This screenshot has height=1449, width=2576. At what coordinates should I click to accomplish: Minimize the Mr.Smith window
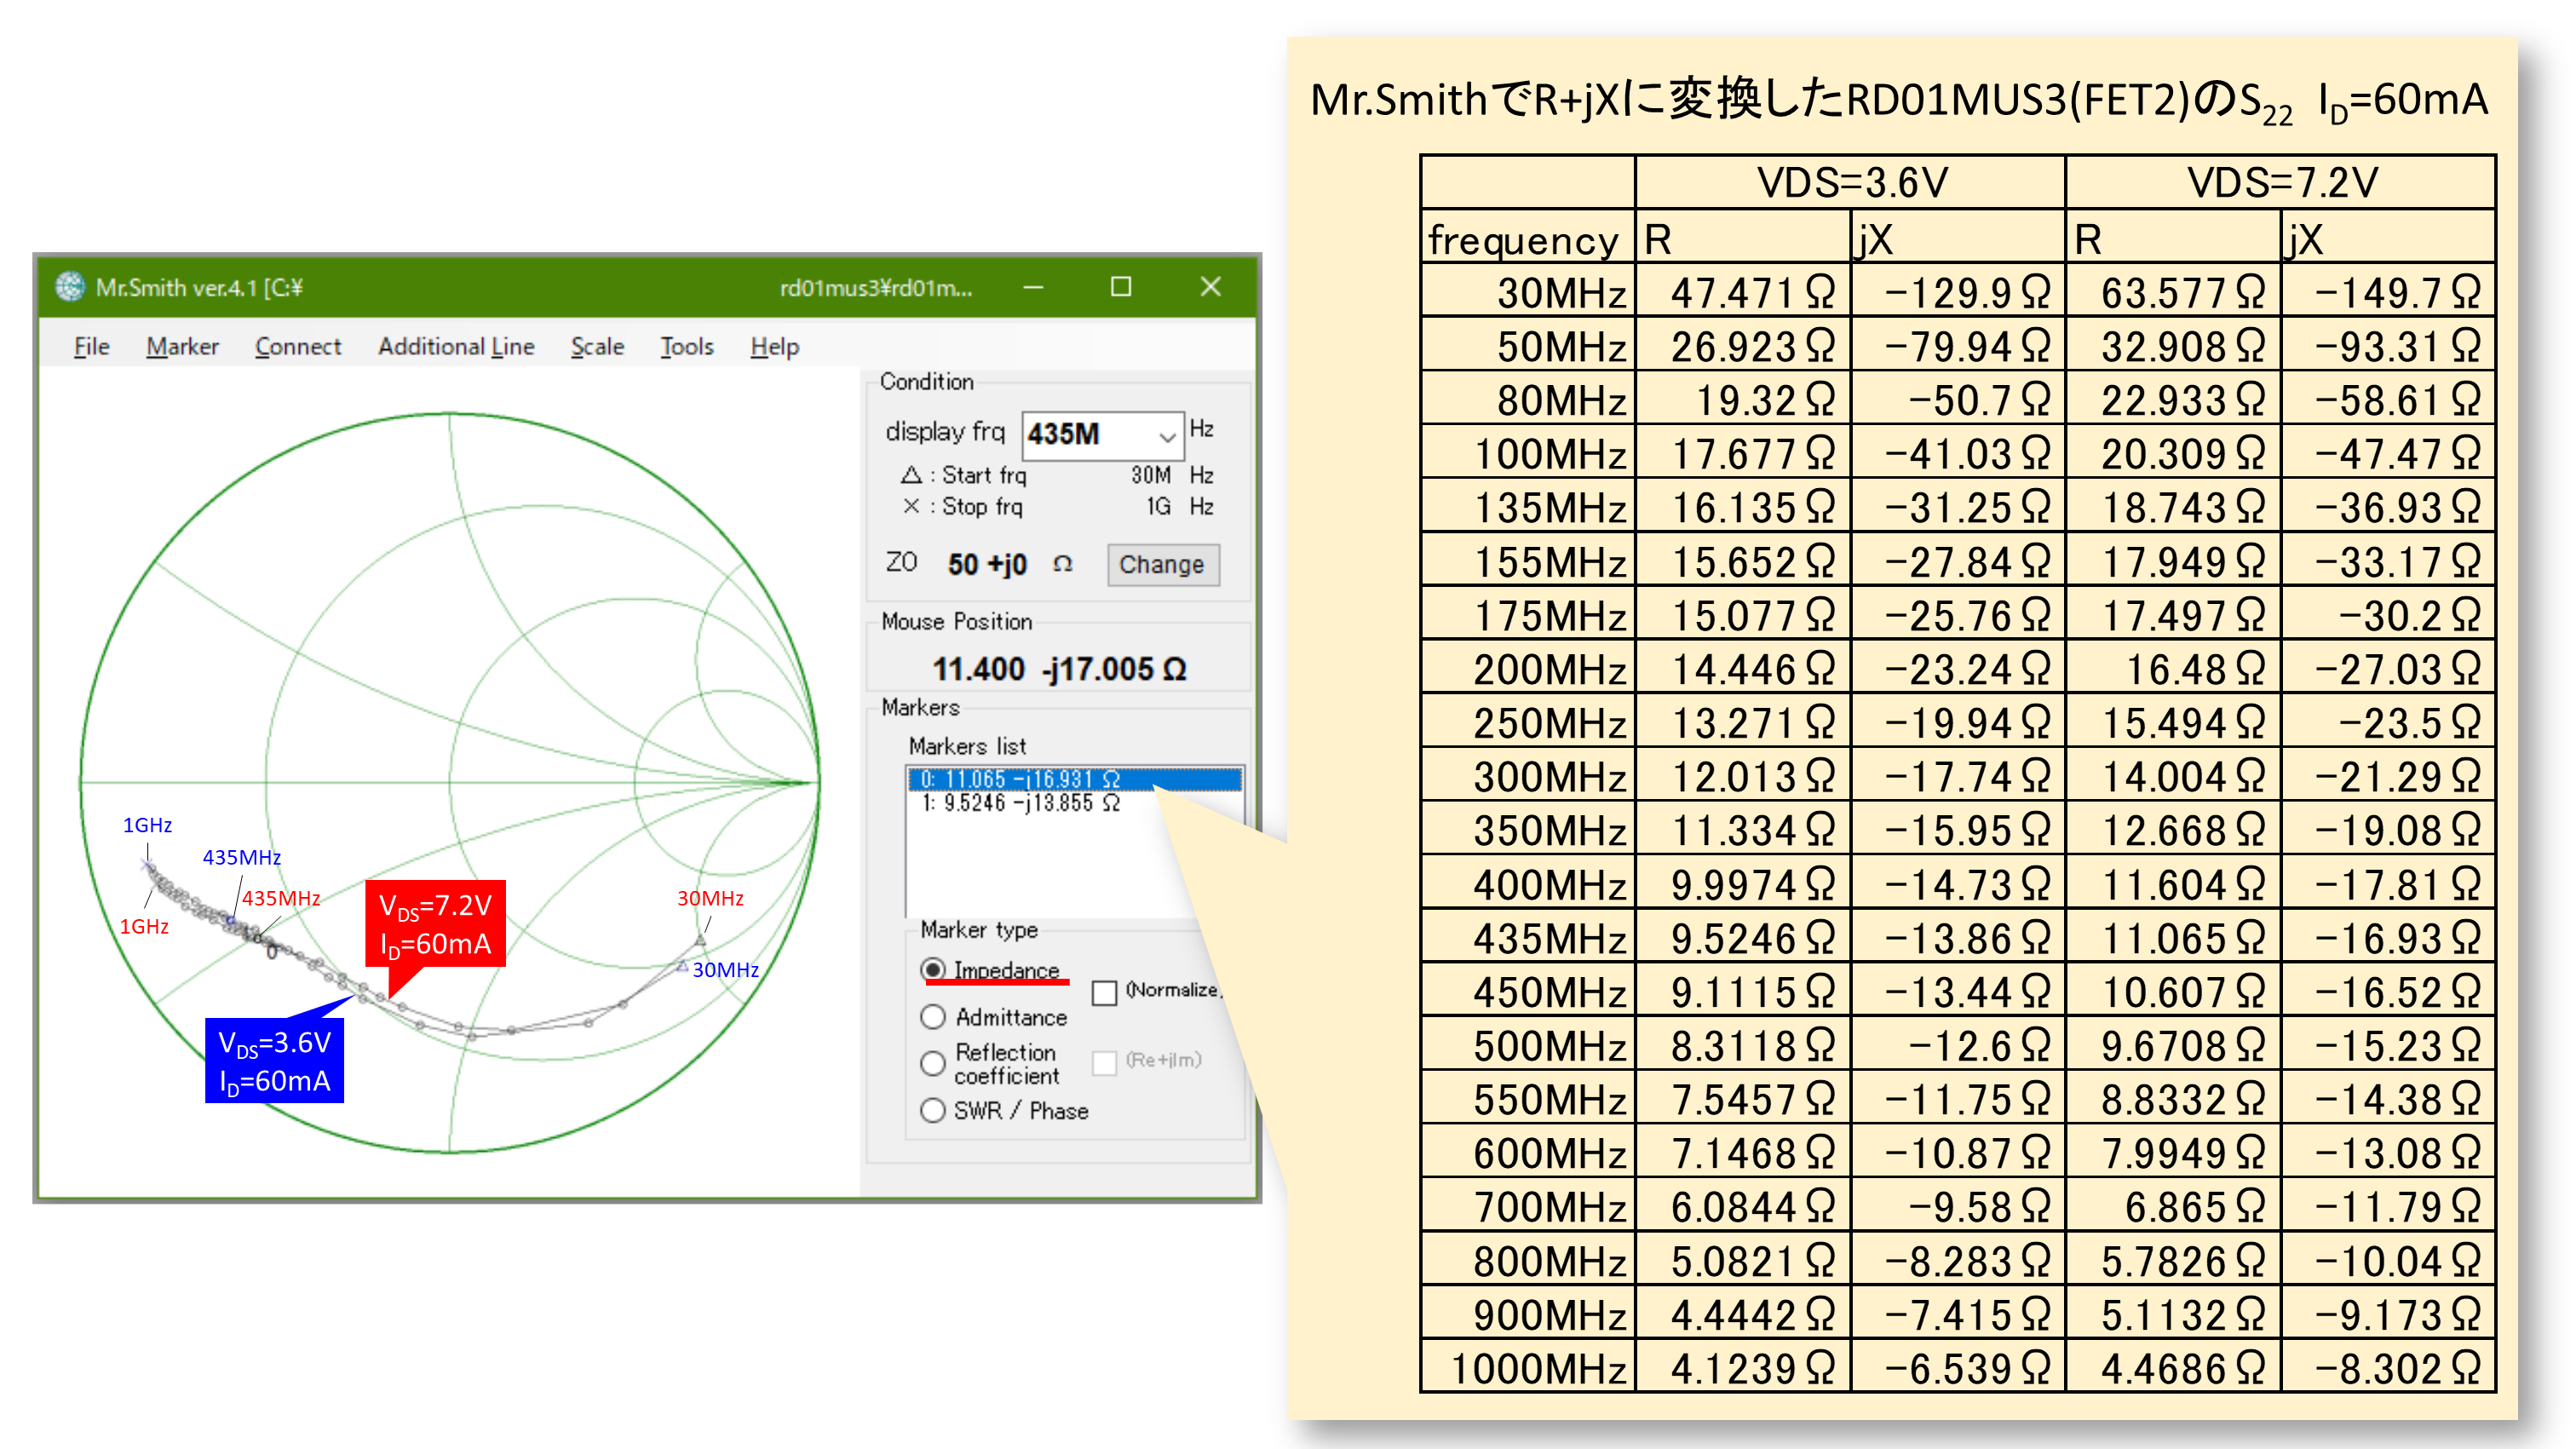pyautogui.click(x=1033, y=287)
